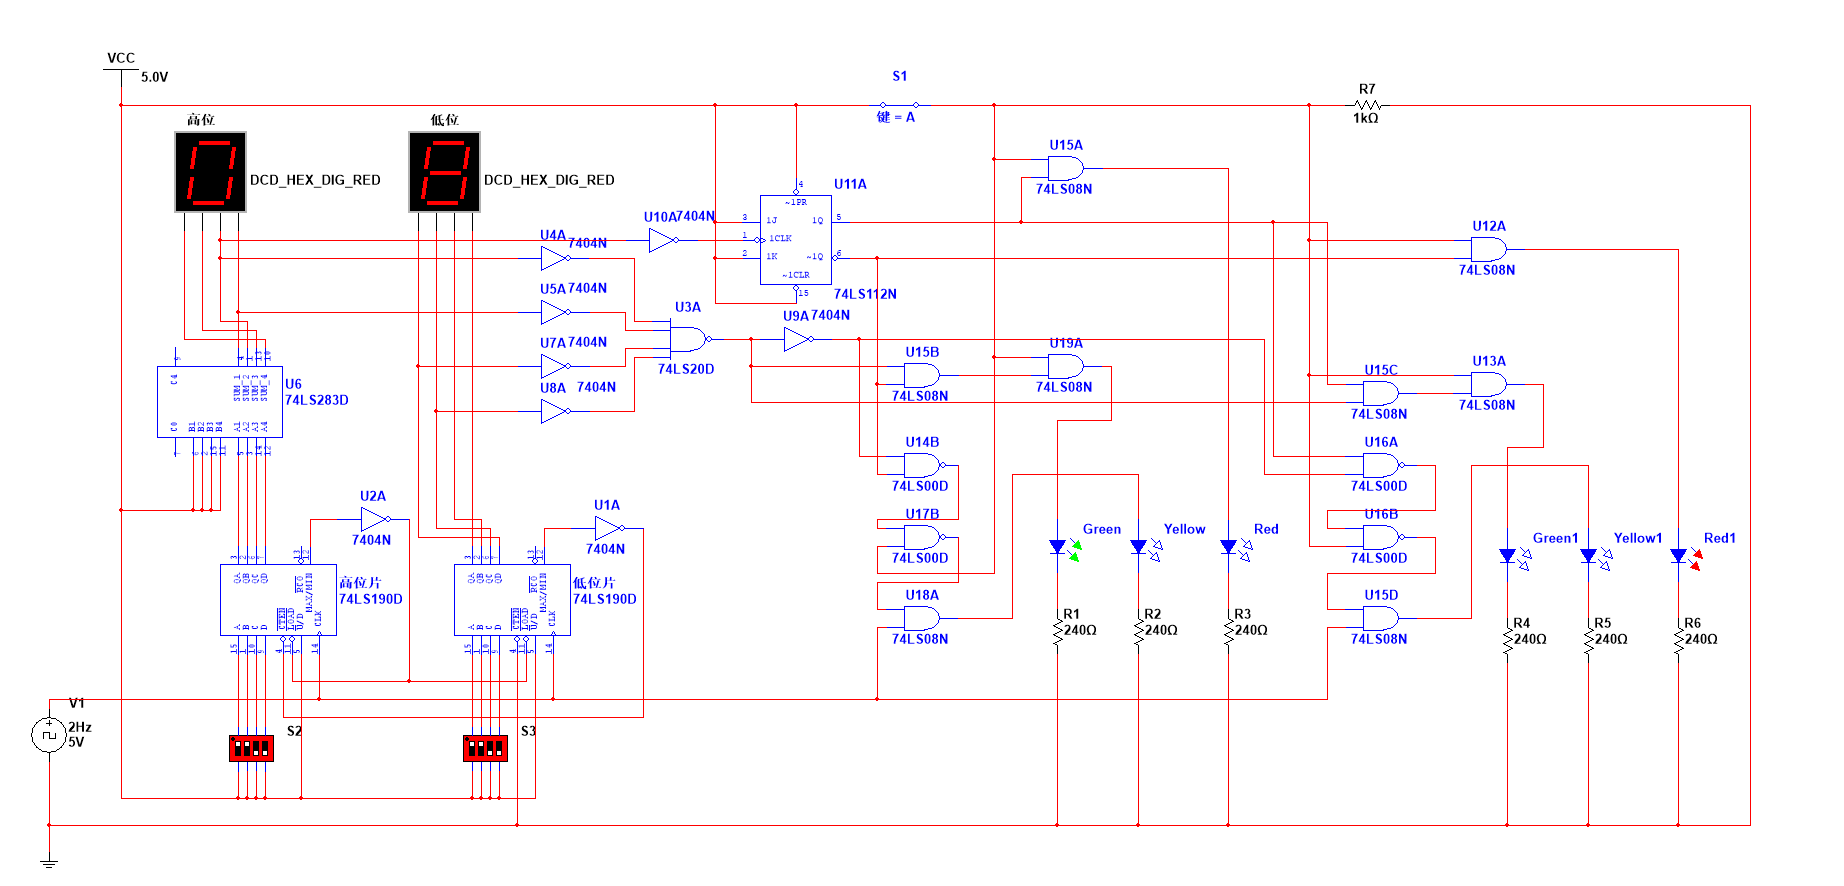Click the U4A 7404N inverter
The height and width of the screenshot is (886, 1844).
point(555,258)
